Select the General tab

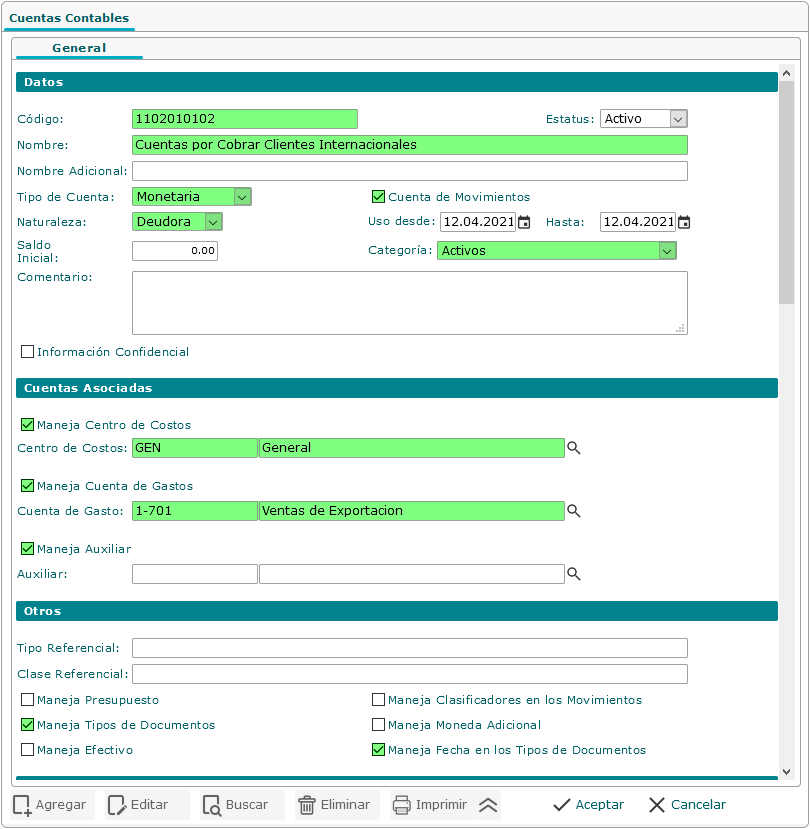(x=79, y=47)
